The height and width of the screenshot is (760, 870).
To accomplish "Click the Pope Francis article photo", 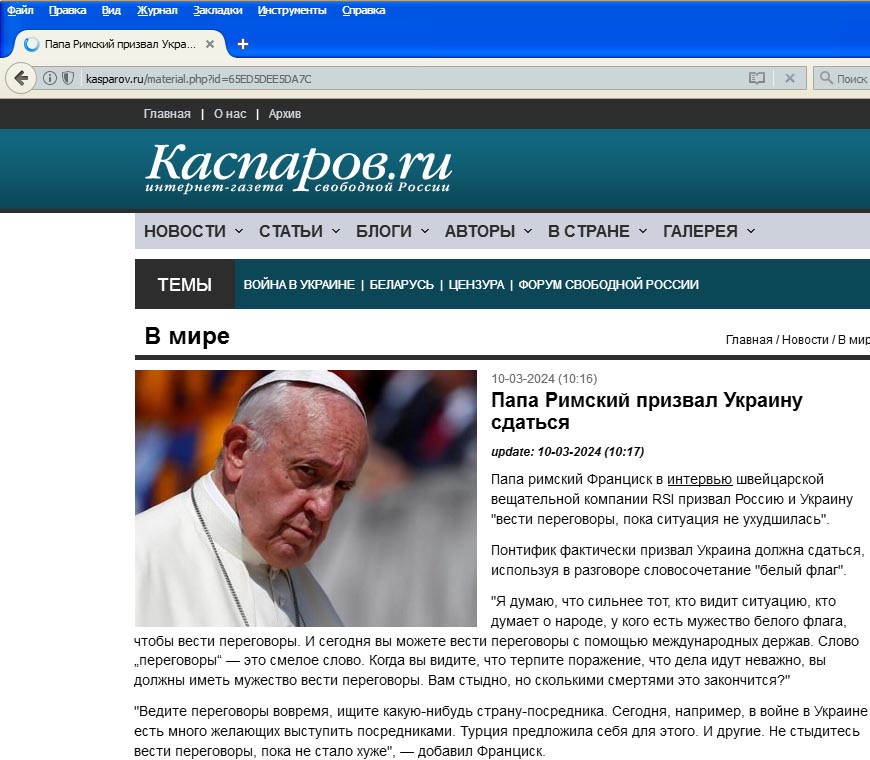I will tap(306, 498).
